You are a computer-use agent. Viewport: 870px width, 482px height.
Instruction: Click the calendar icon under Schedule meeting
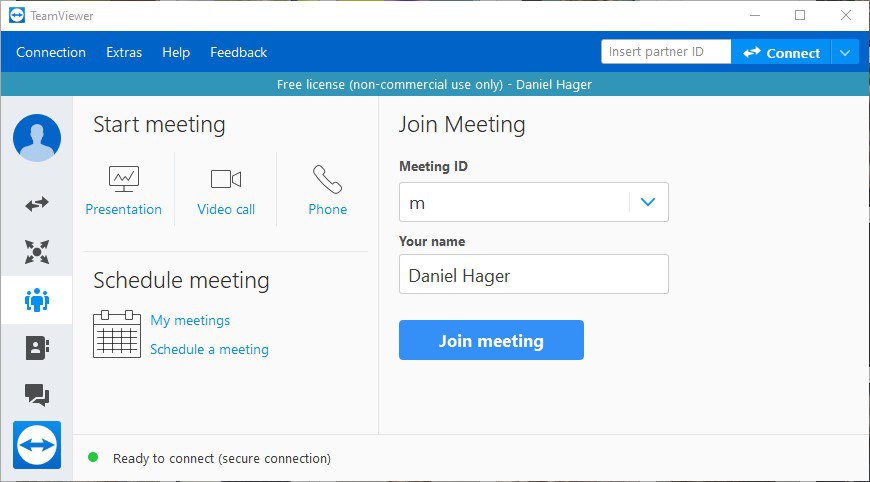point(117,334)
